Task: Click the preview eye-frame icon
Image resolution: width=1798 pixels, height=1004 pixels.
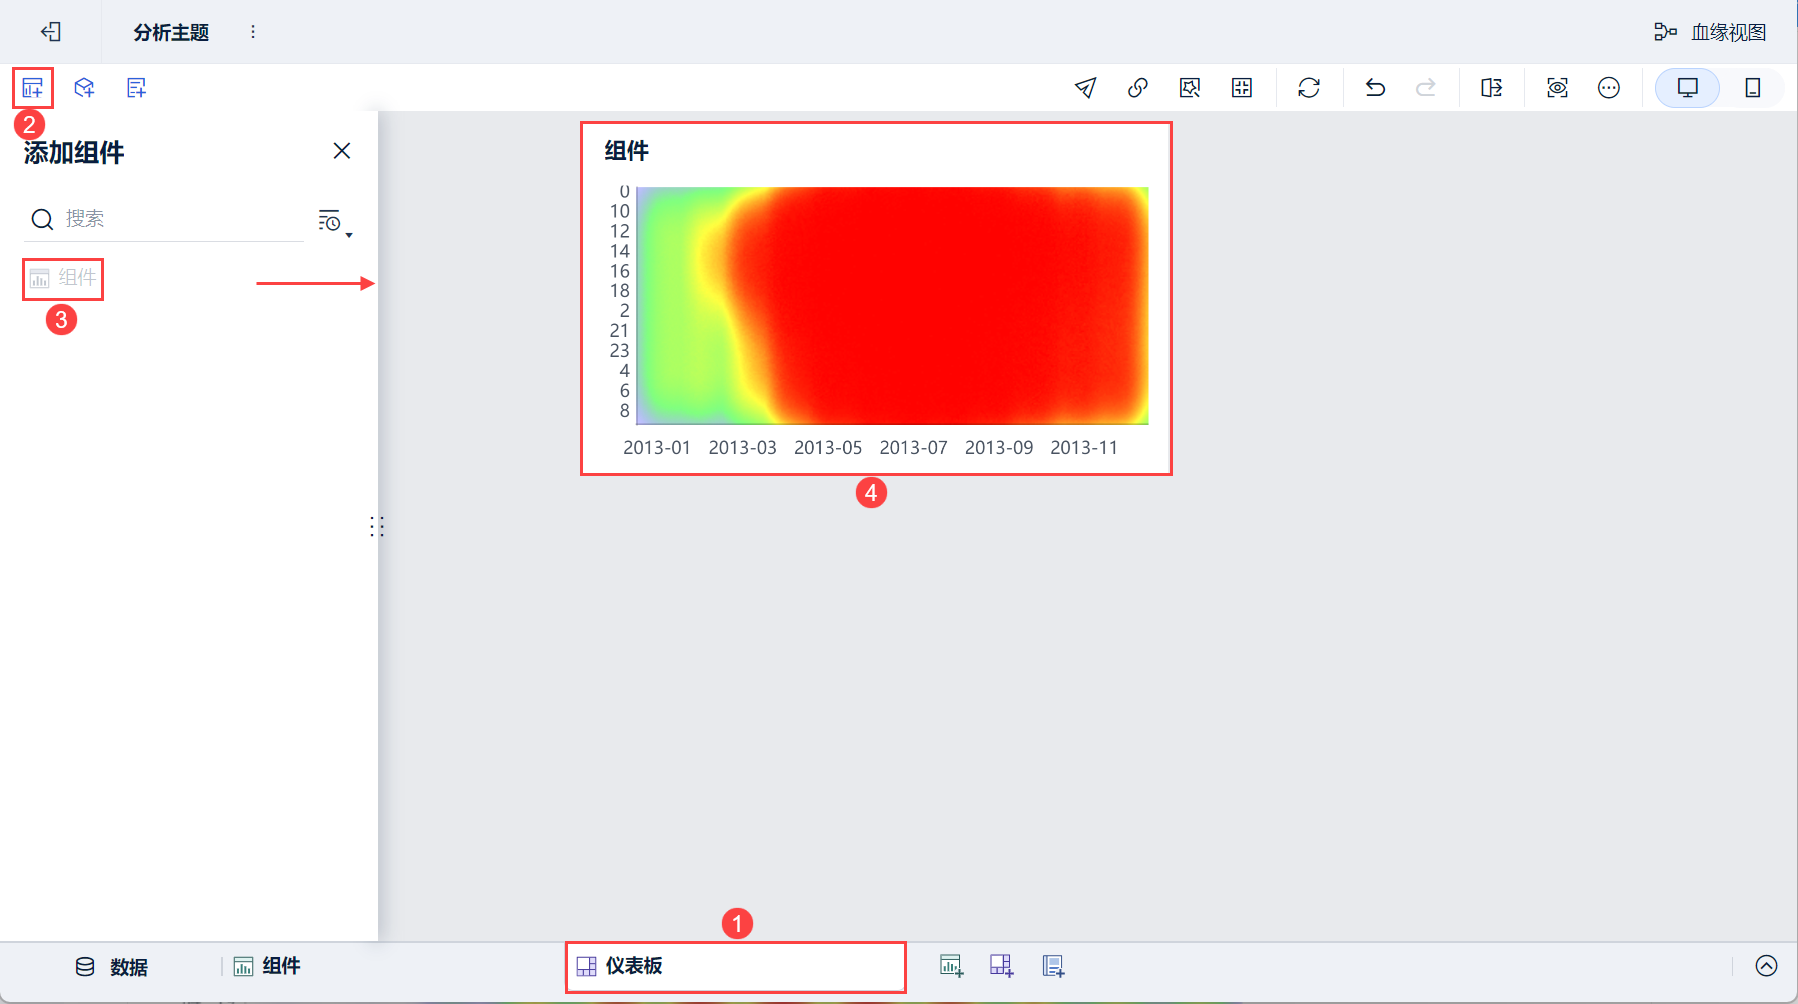Action: (1557, 88)
